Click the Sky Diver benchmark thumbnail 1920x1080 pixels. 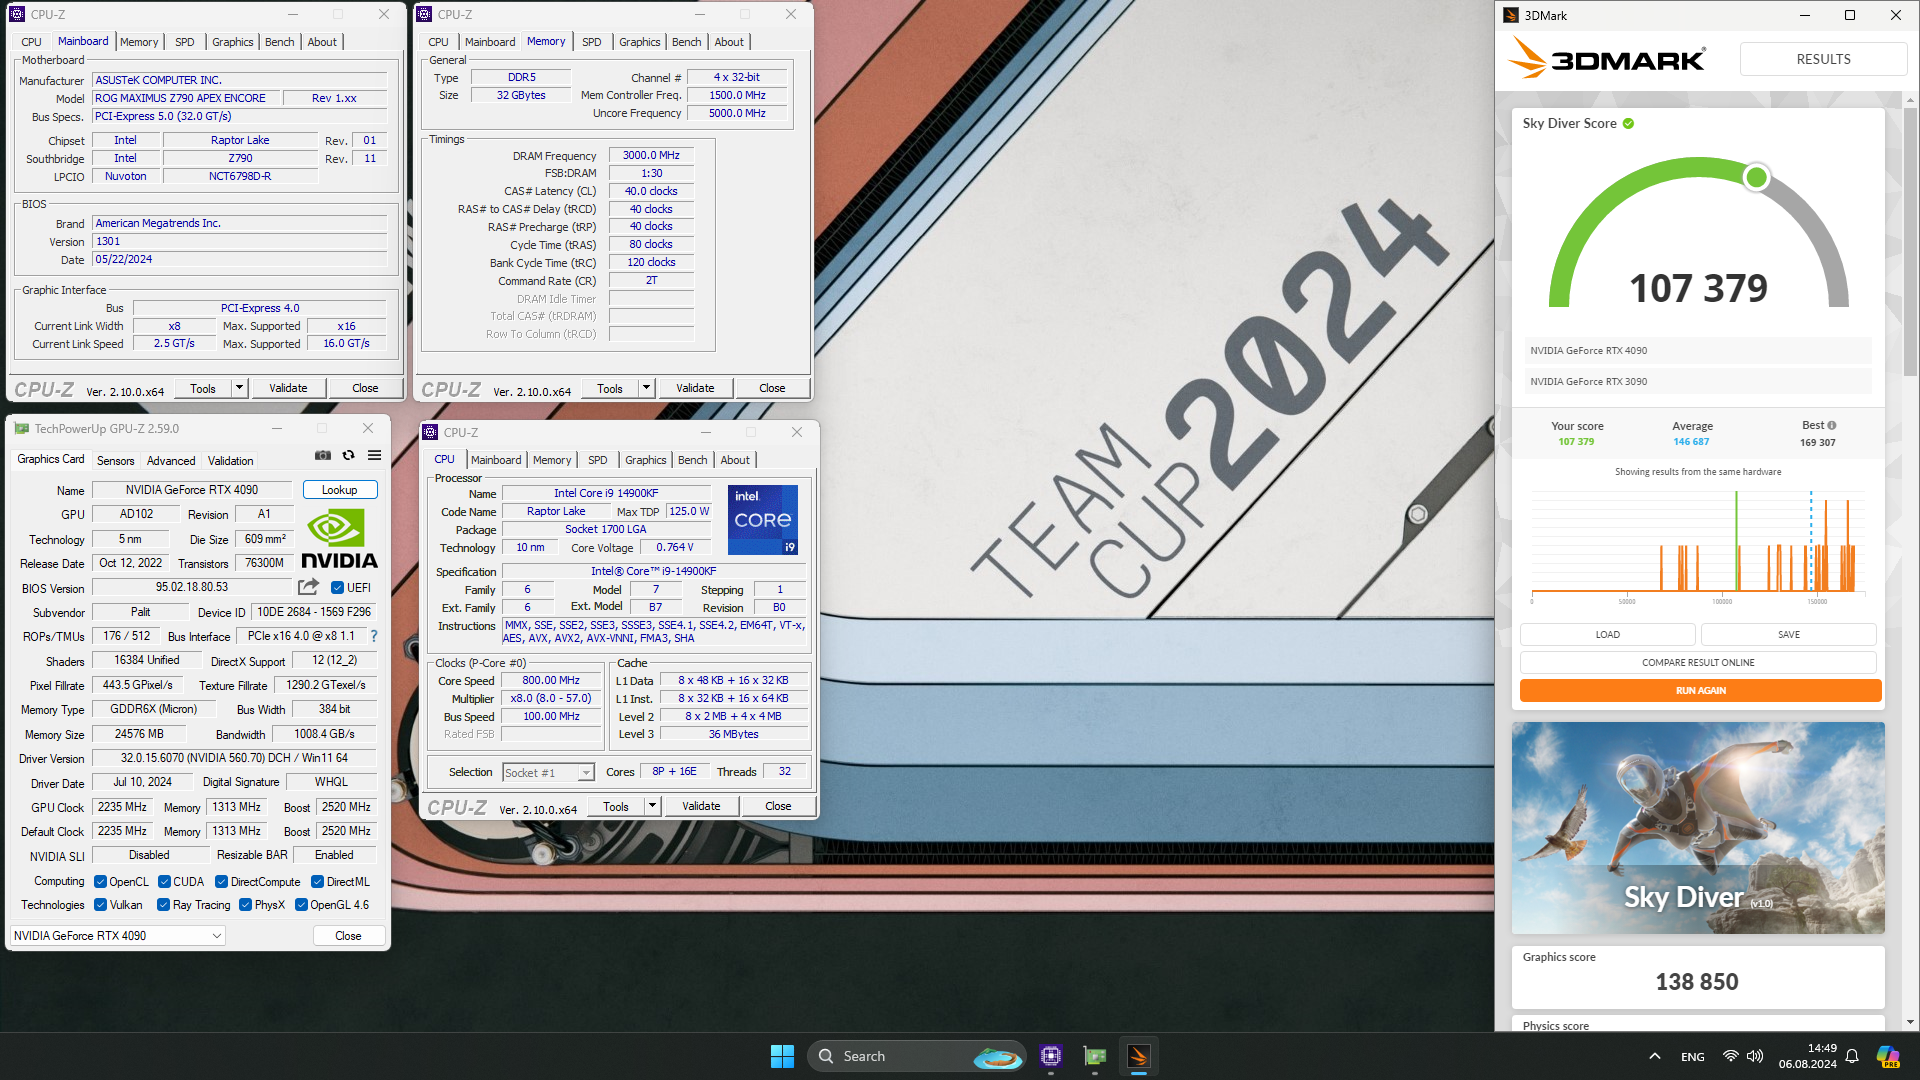(1698, 828)
